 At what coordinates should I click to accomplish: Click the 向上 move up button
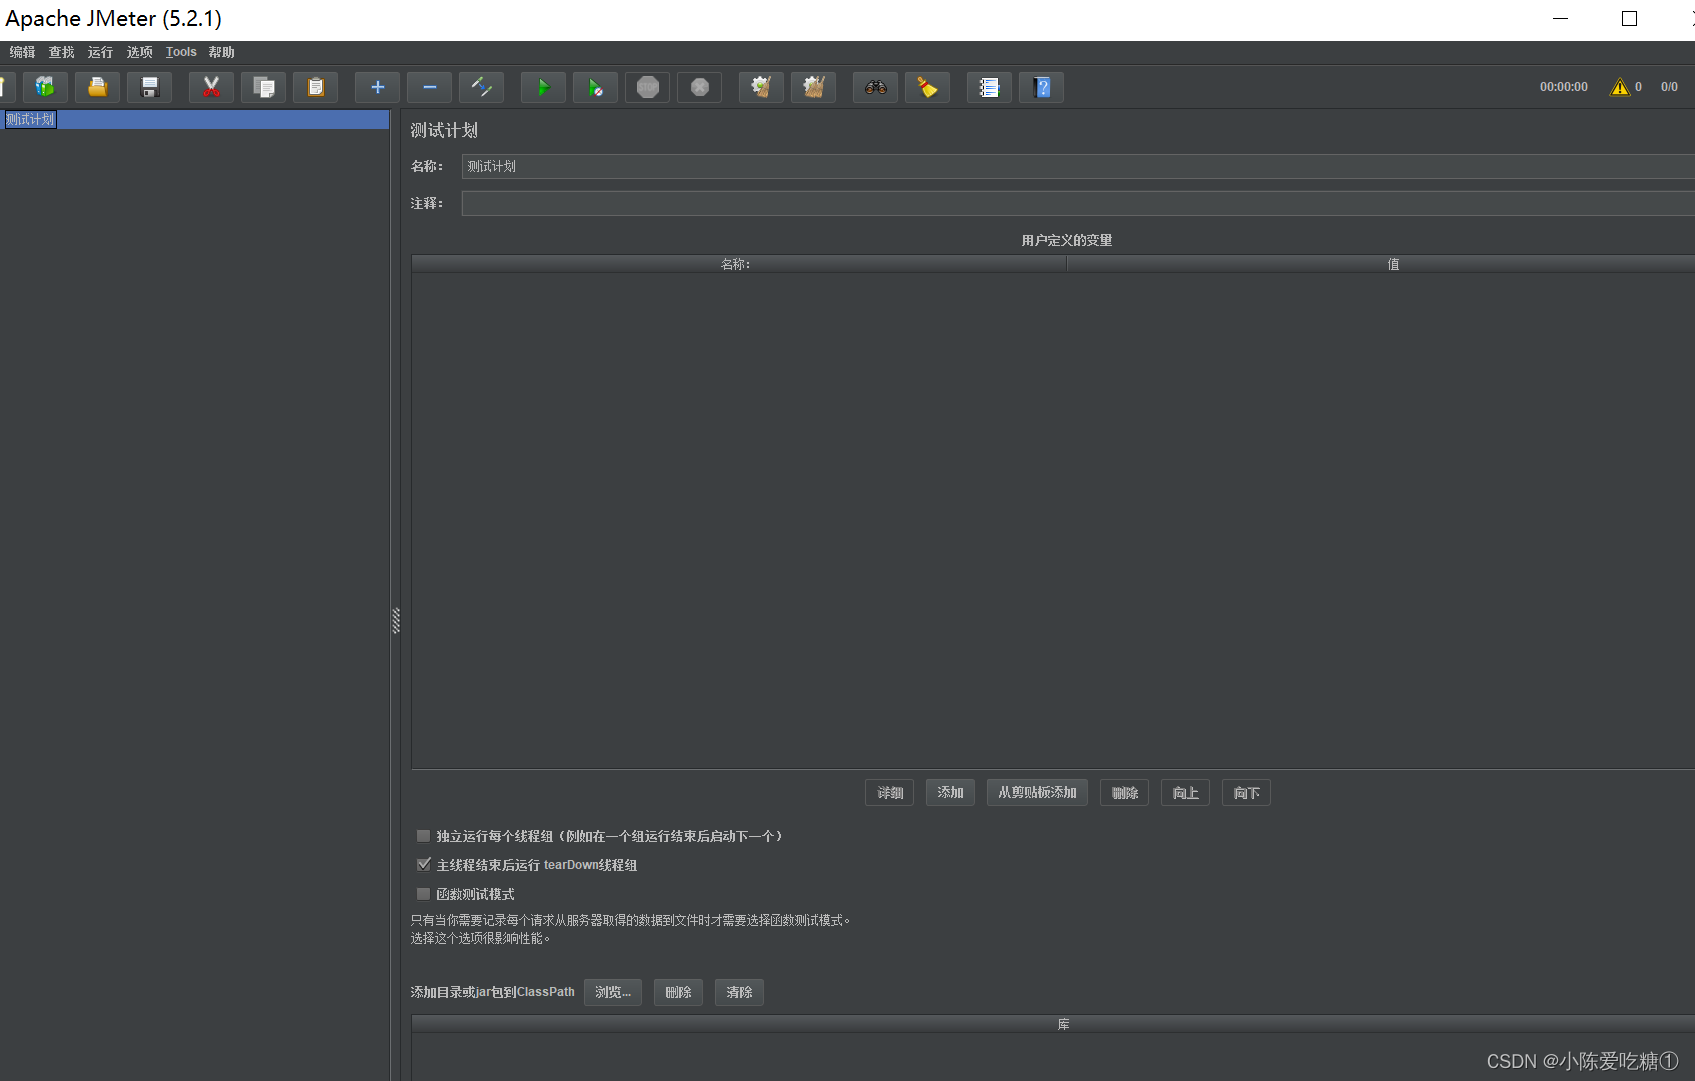tap(1185, 793)
